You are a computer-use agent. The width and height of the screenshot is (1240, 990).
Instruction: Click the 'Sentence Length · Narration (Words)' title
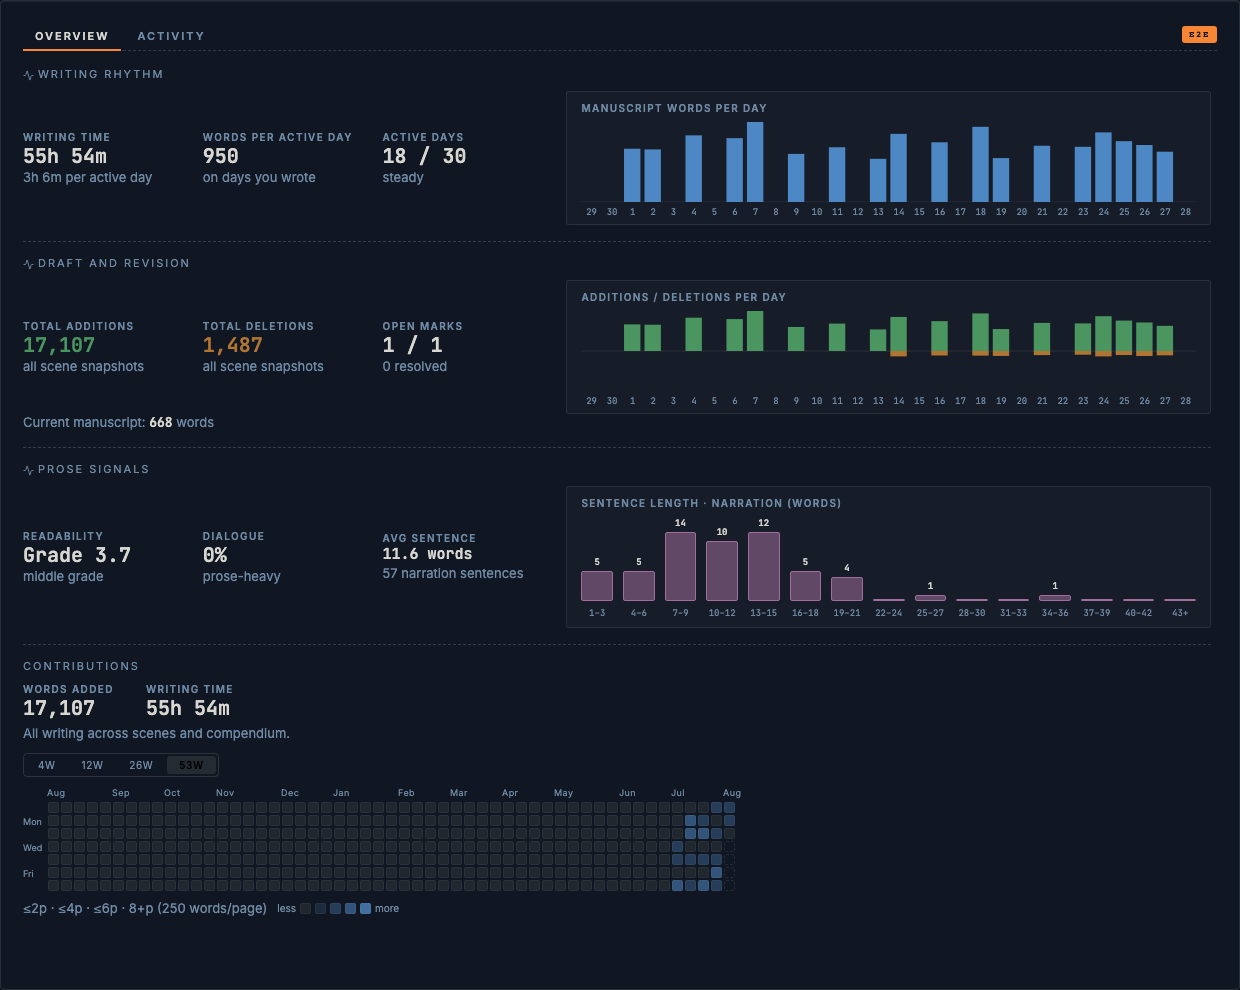(711, 503)
